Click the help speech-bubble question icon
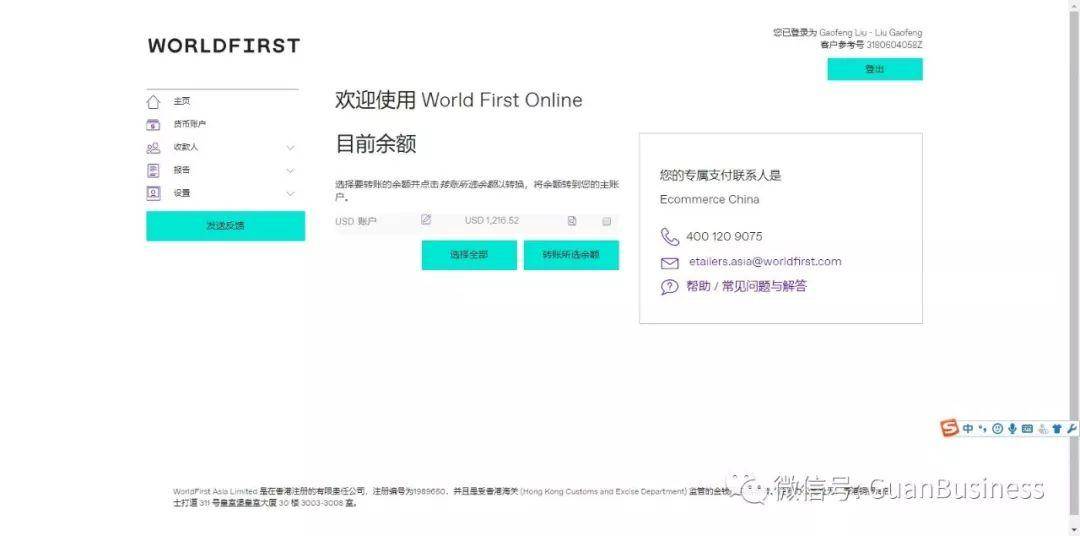Viewport: 1080px width, 536px height. coord(669,287)
